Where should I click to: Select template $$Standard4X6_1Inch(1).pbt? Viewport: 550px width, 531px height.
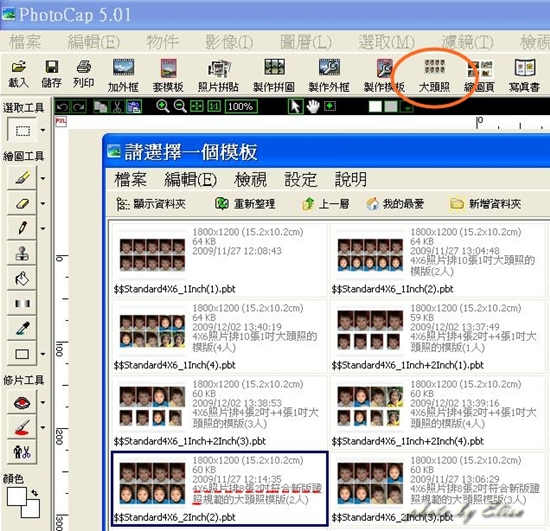point(220,261)
